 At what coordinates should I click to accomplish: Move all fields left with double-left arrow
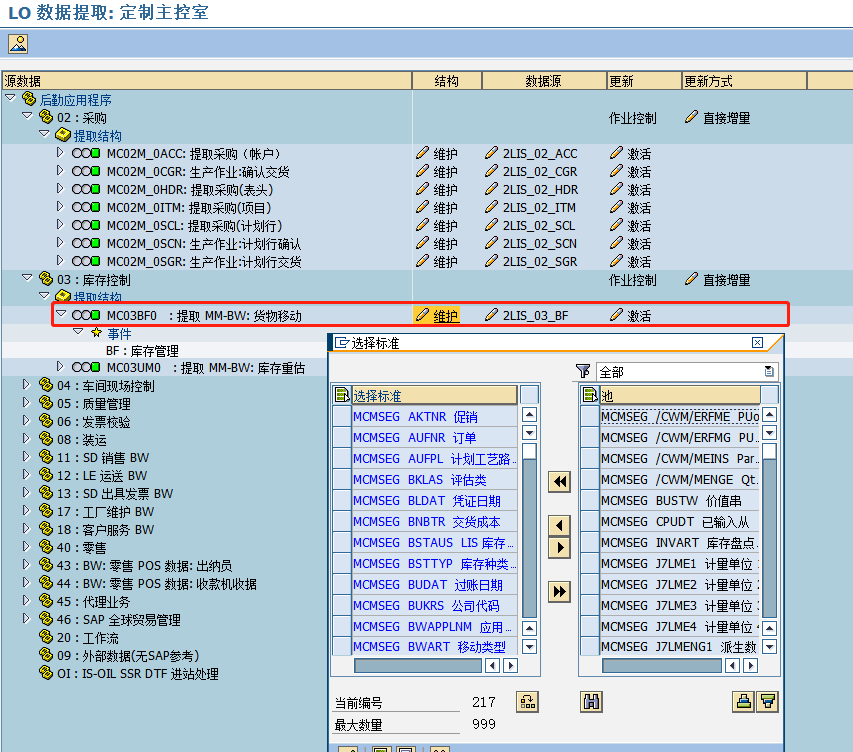559,482
